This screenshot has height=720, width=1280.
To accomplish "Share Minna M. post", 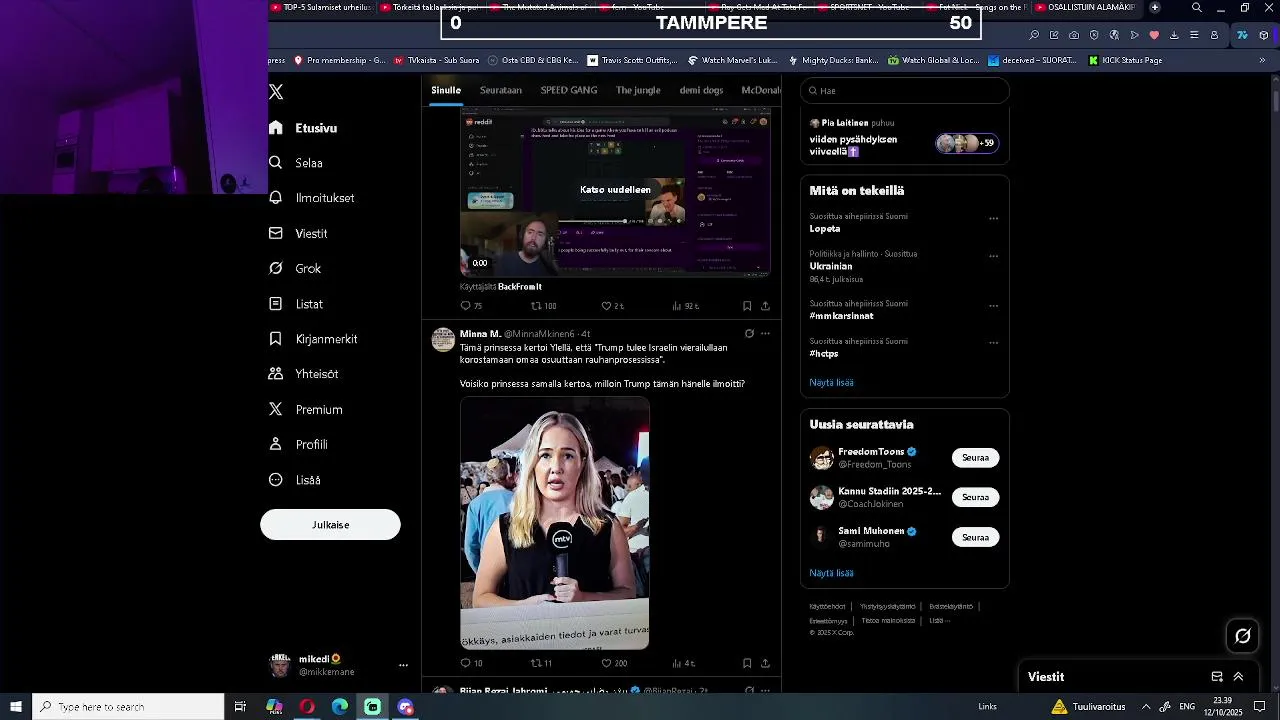I will coord(765,663).
